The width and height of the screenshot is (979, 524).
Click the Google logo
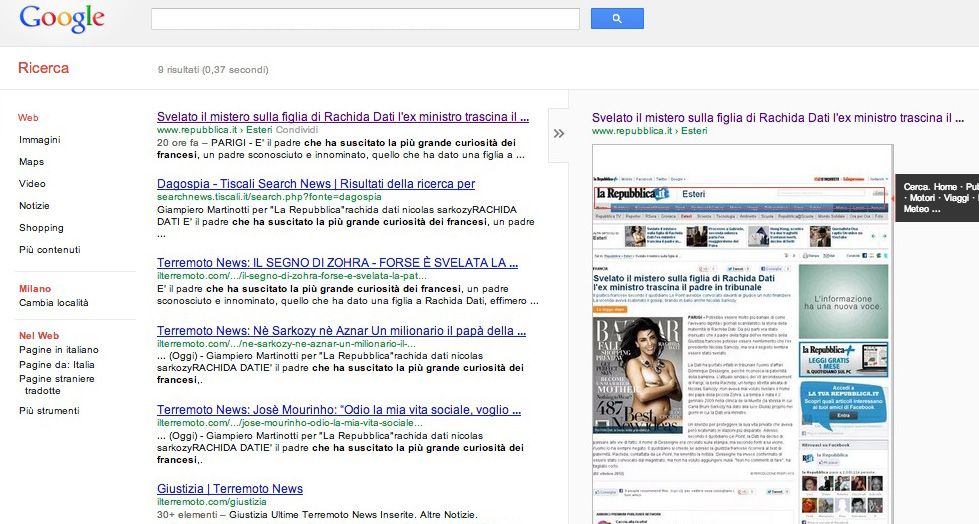(62, 19)
